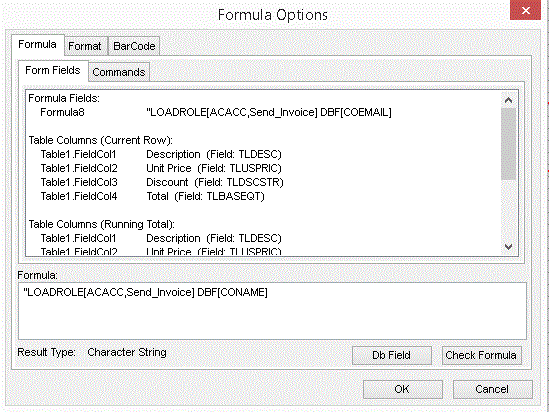This screenshot has height=412, width=549.
Task: Click the scroll down arrow in fields list
Action: 508,247
